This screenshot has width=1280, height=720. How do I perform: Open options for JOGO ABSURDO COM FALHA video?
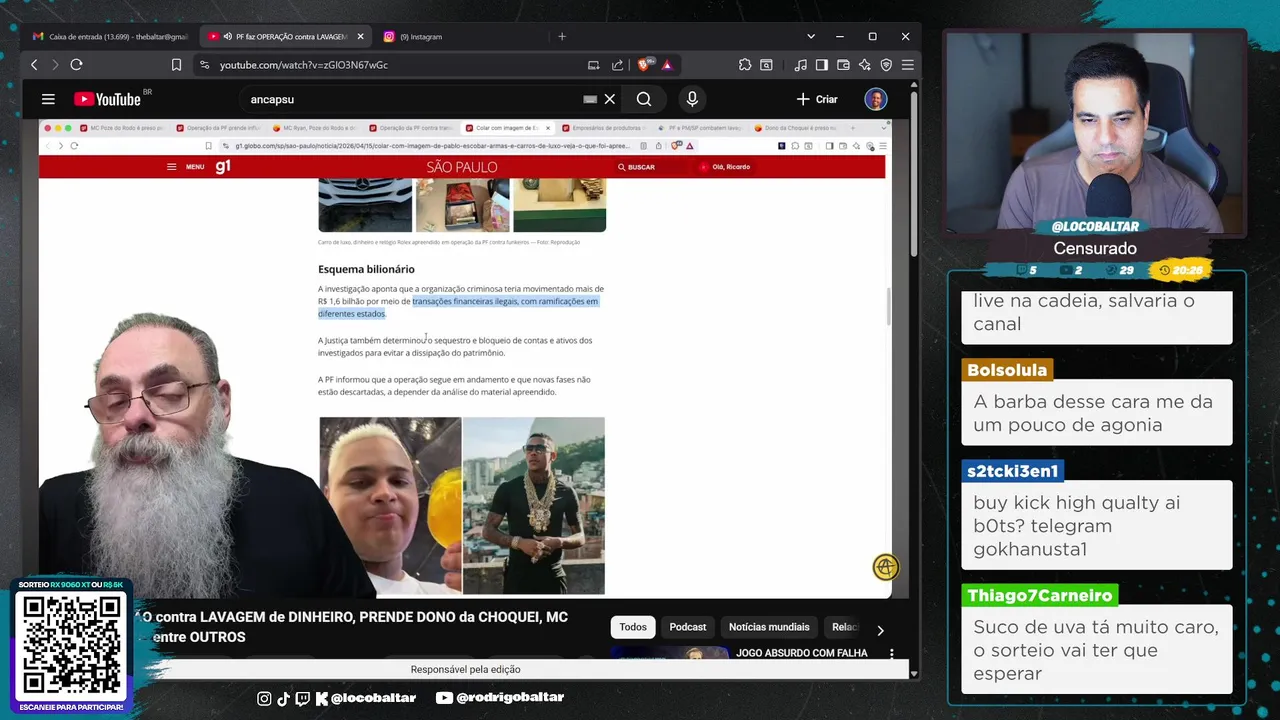(892, 653)
